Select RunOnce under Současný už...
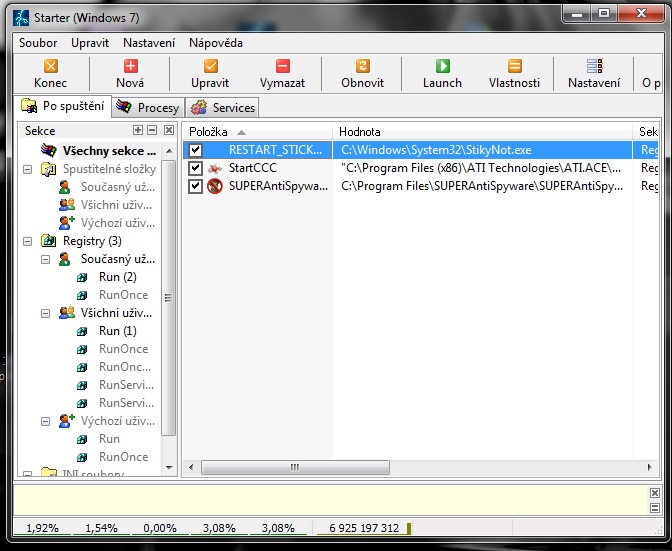The height and width of the screenshot is (551, 672). click(x=123, y=295)
